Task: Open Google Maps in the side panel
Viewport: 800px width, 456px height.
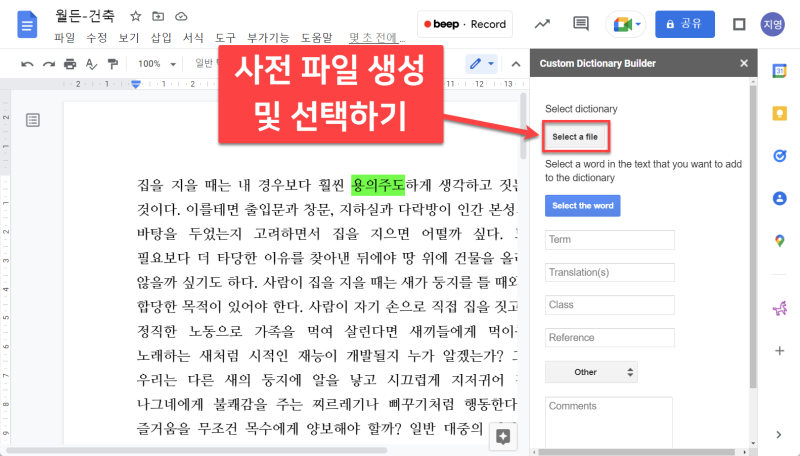Action: pos(780,240)
